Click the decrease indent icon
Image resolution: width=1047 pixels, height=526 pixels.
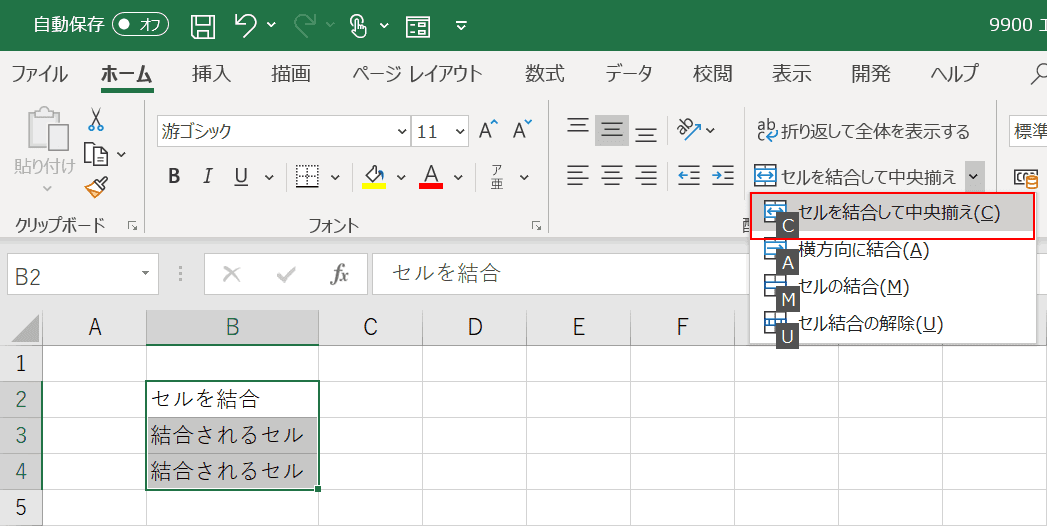tap(688, 176)
